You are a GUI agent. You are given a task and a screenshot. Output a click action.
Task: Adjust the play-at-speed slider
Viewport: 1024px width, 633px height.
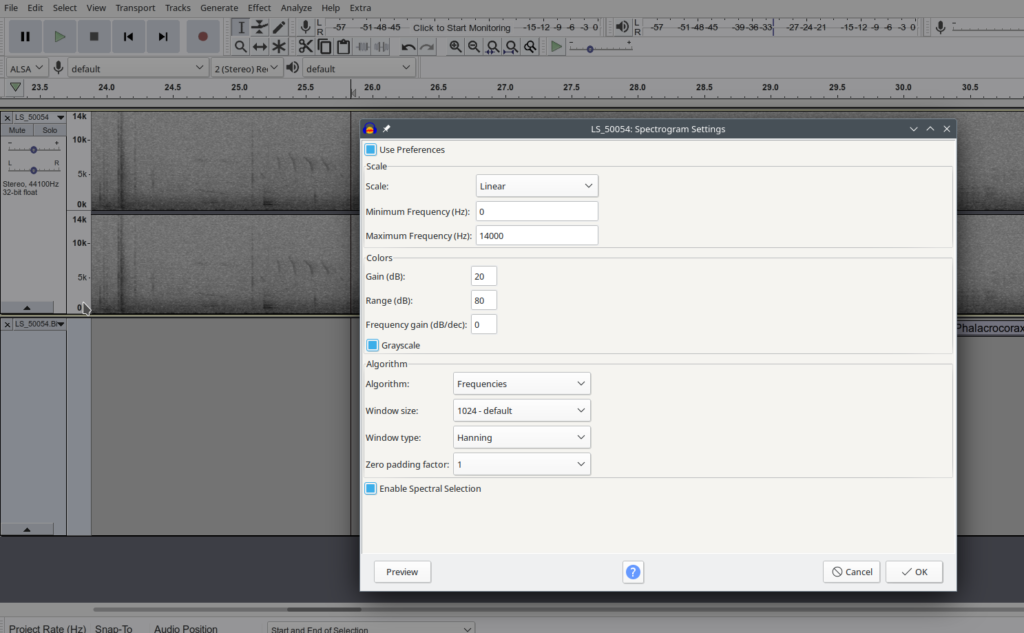tap(600, 49)
